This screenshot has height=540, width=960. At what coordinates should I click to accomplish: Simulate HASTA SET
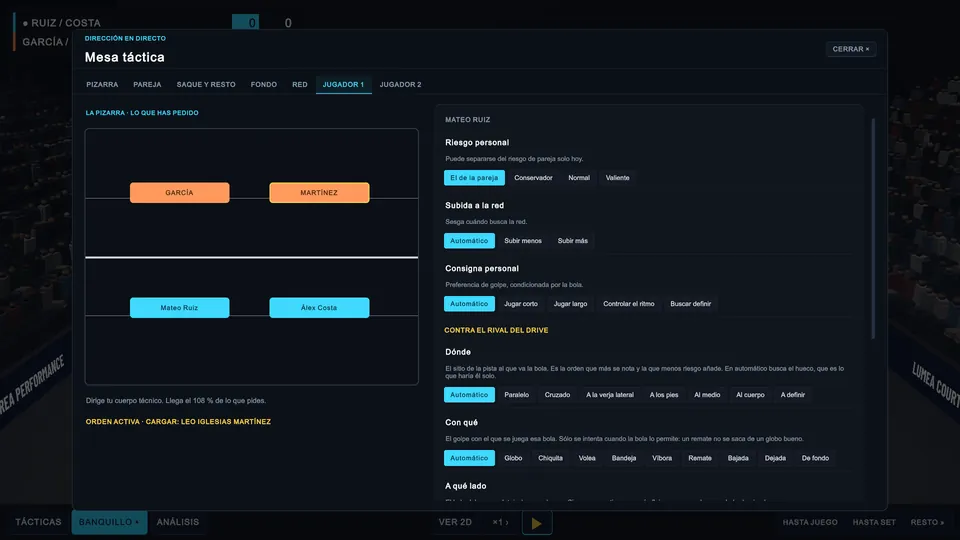pyautogui.click(x=874, y=522)
